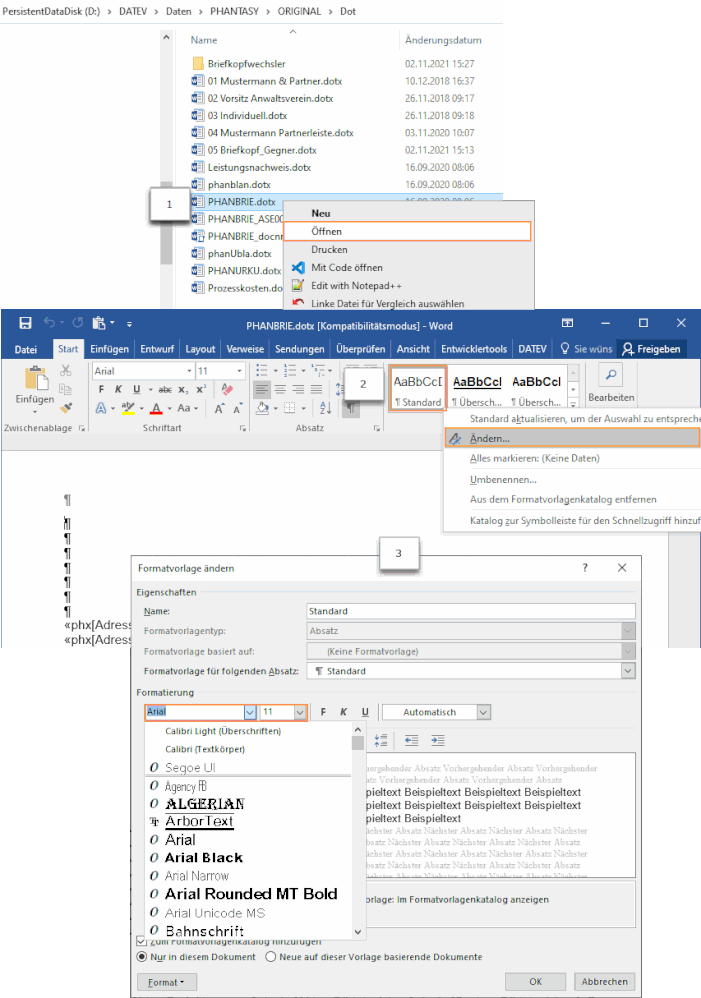The height and width of the screenshot is (998, 701).
Task: Toggle paragraph marks pilcrow icon
Action: click(350, 408)
